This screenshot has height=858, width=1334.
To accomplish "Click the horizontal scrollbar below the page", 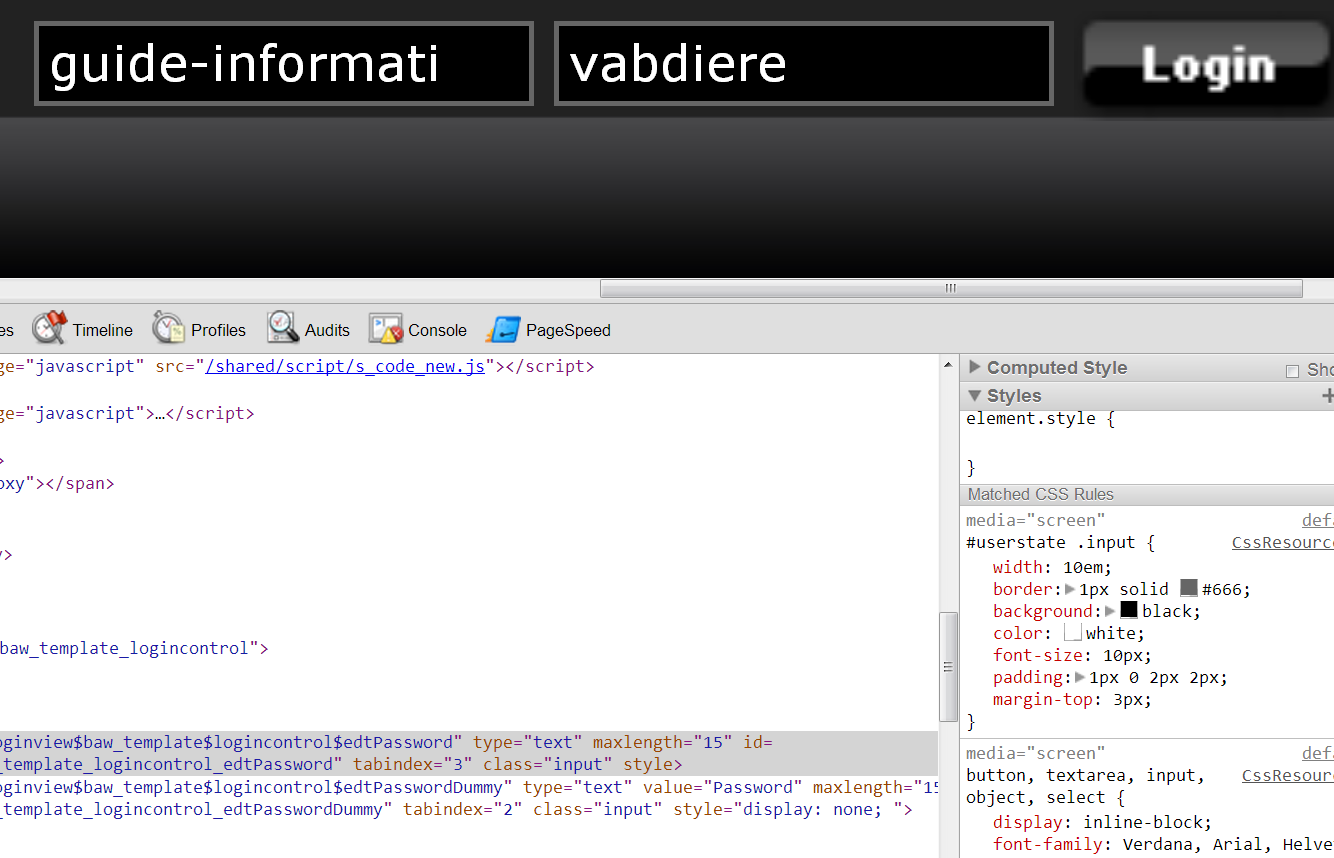I will (951, 288).
